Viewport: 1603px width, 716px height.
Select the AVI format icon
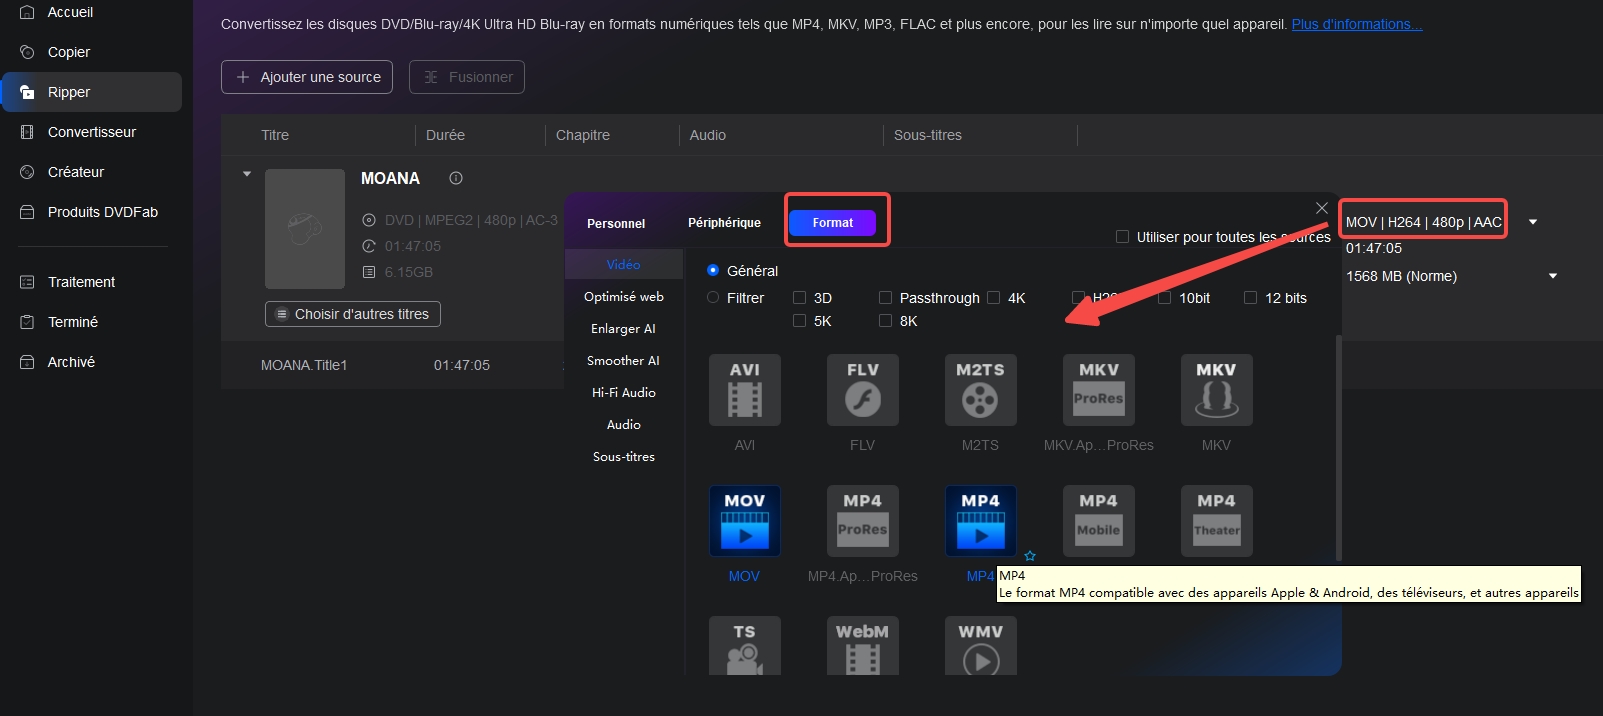pyautogui.click(x=745, y=390)
